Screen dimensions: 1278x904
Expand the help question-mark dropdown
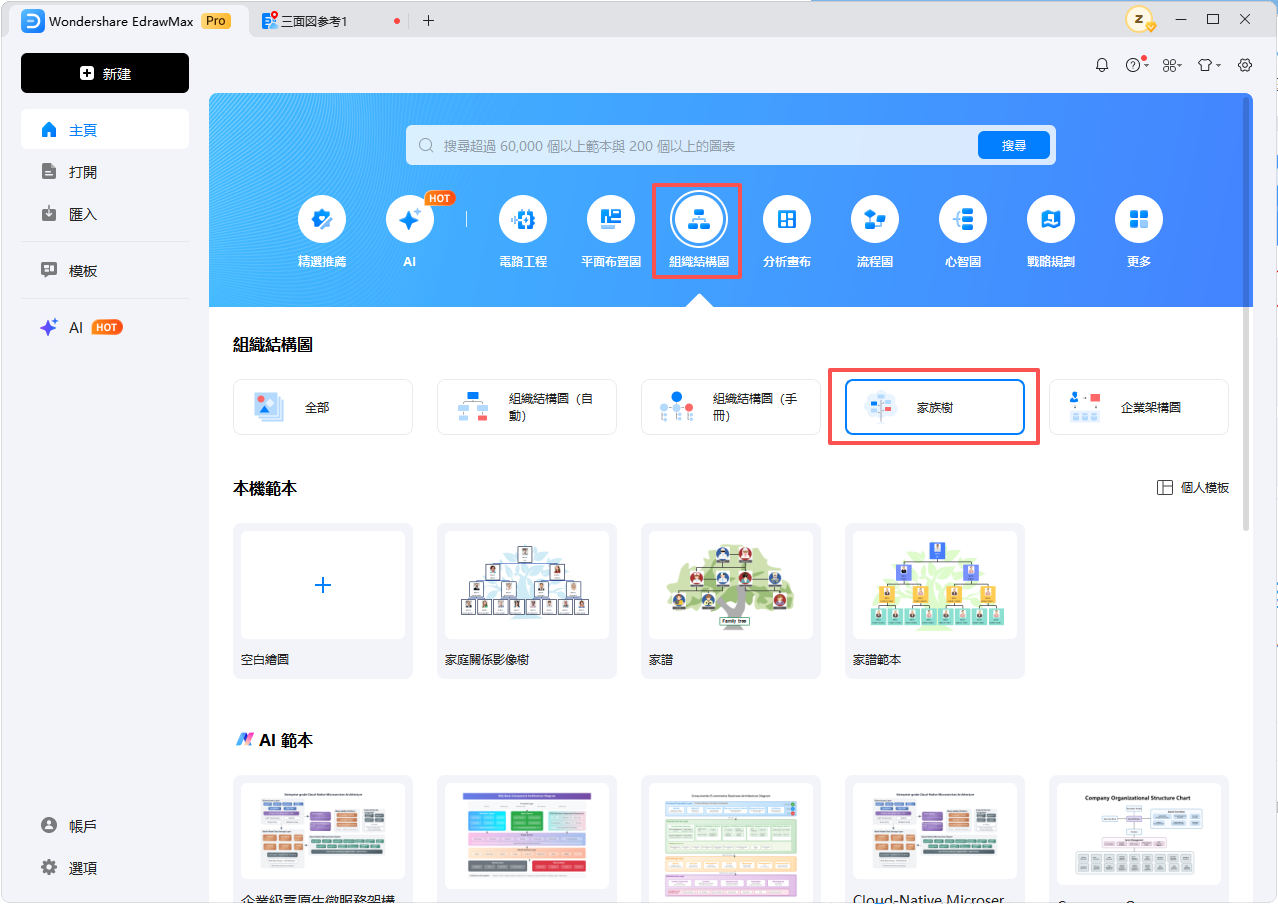pyautogui.click(x=1136, y=65)
